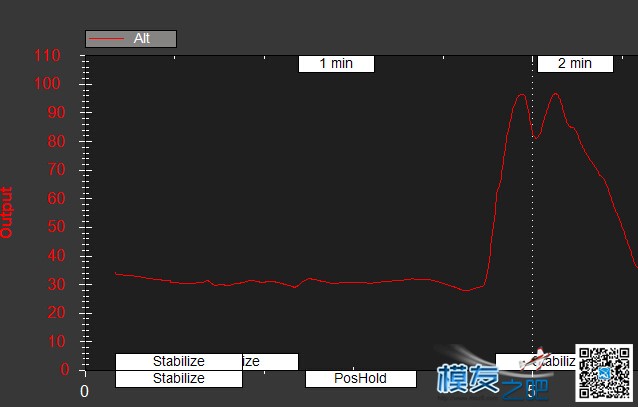The width and height of the screenshot is (638, 407).
Task: Click the 40 value on the Y axis
Action: (x=56, y=256)
